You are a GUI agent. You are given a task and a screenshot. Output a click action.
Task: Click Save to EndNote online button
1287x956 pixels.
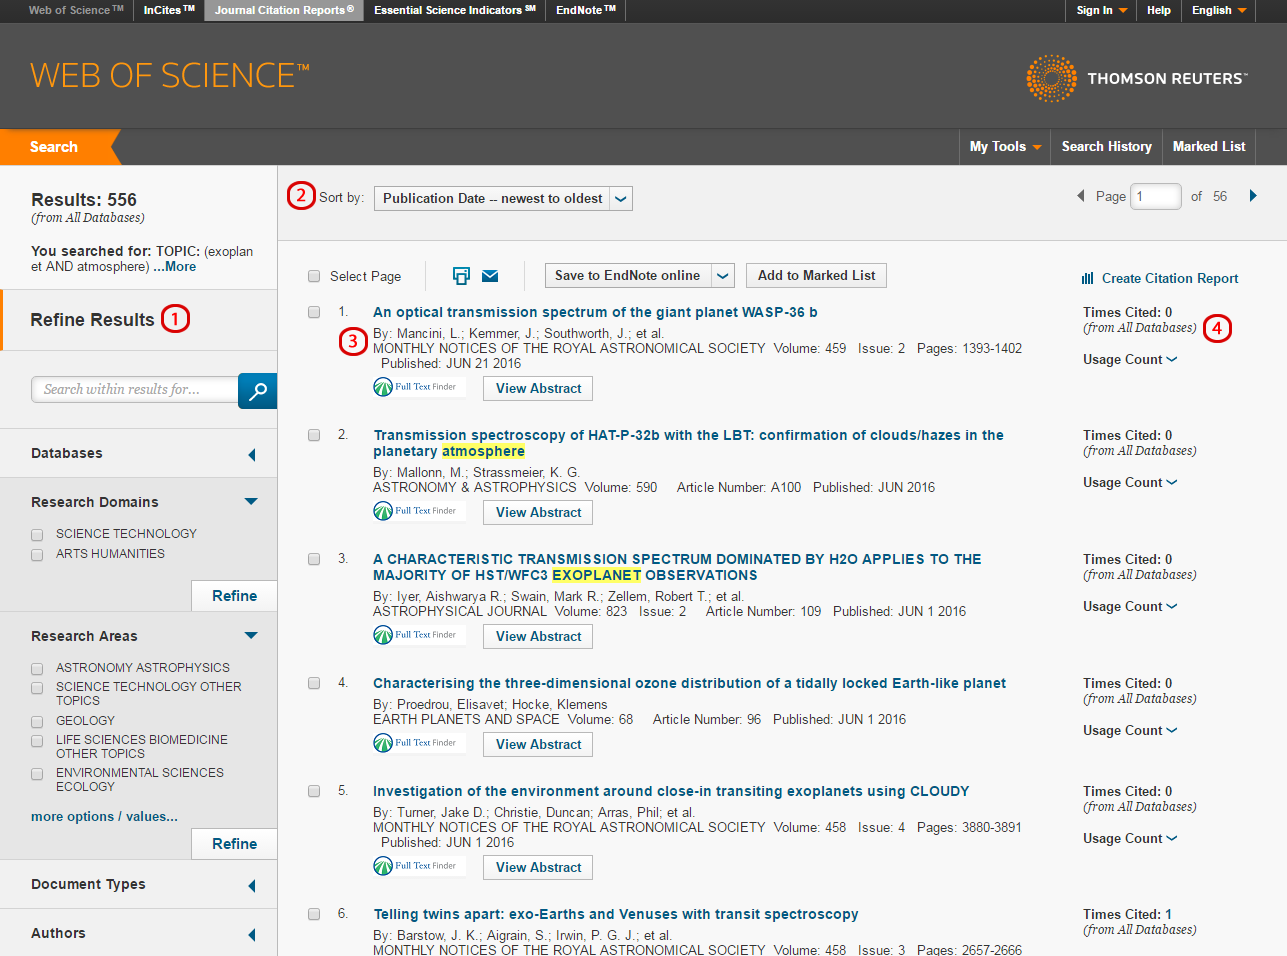pos(628,275)
